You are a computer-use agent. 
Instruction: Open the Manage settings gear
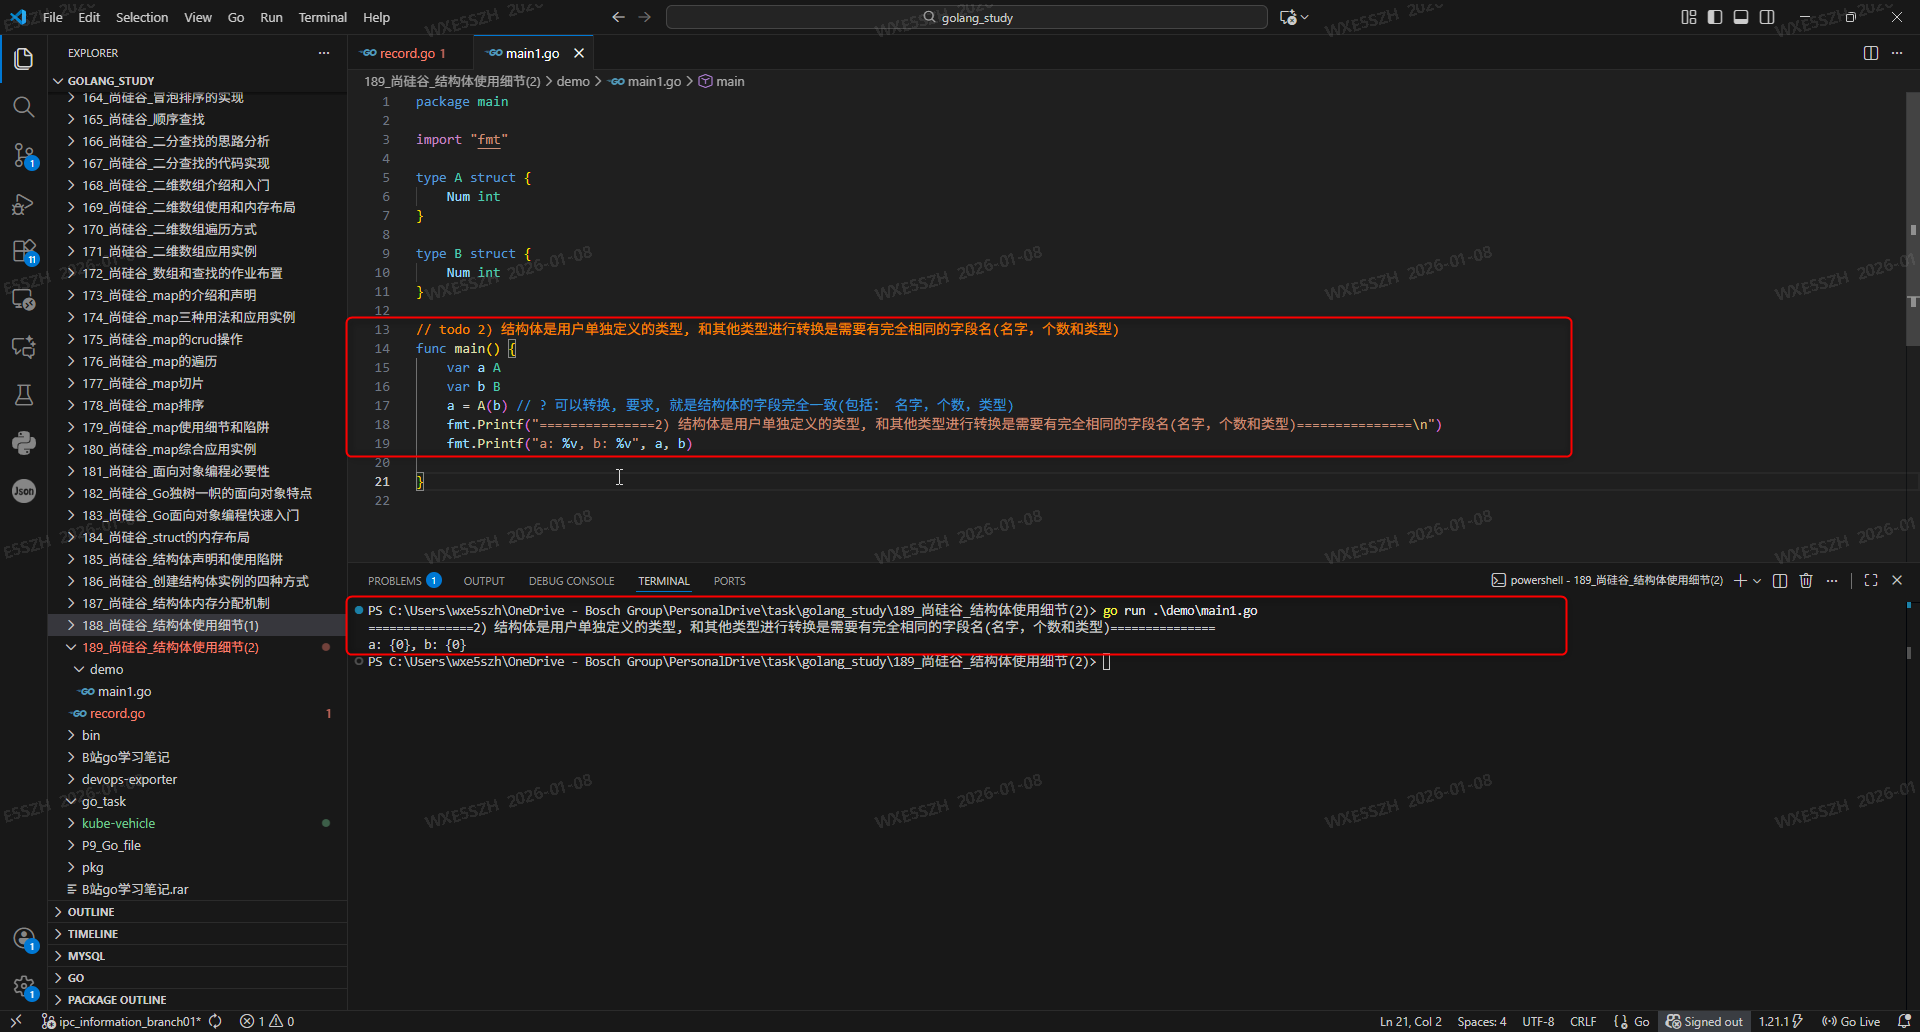coord(24,987)
